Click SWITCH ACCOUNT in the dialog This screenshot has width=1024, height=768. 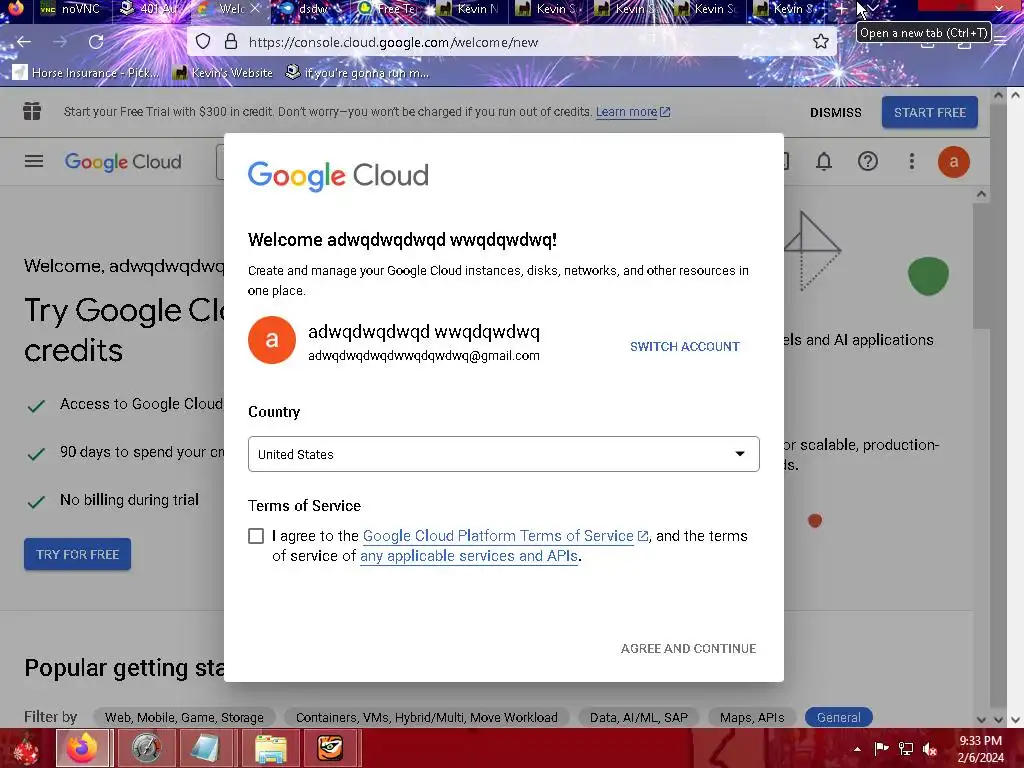pos(684,346)
